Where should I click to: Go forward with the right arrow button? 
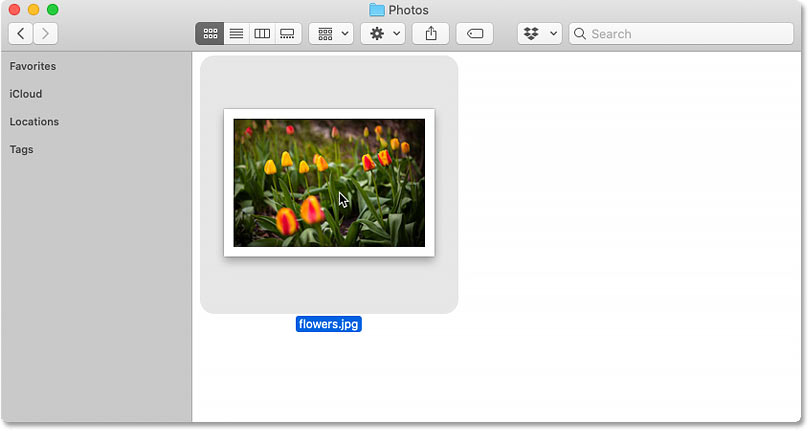(45, 34)
